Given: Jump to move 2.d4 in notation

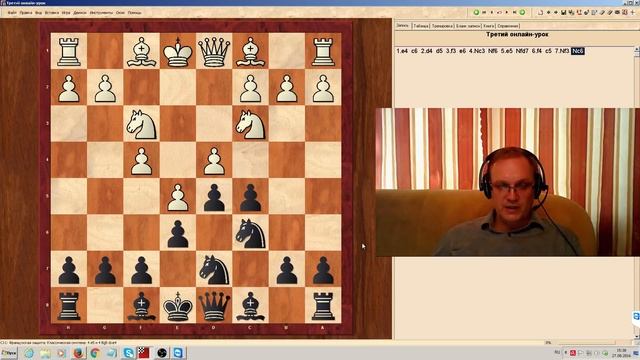Looking at the screenshot, I should (x=427, y=51).
